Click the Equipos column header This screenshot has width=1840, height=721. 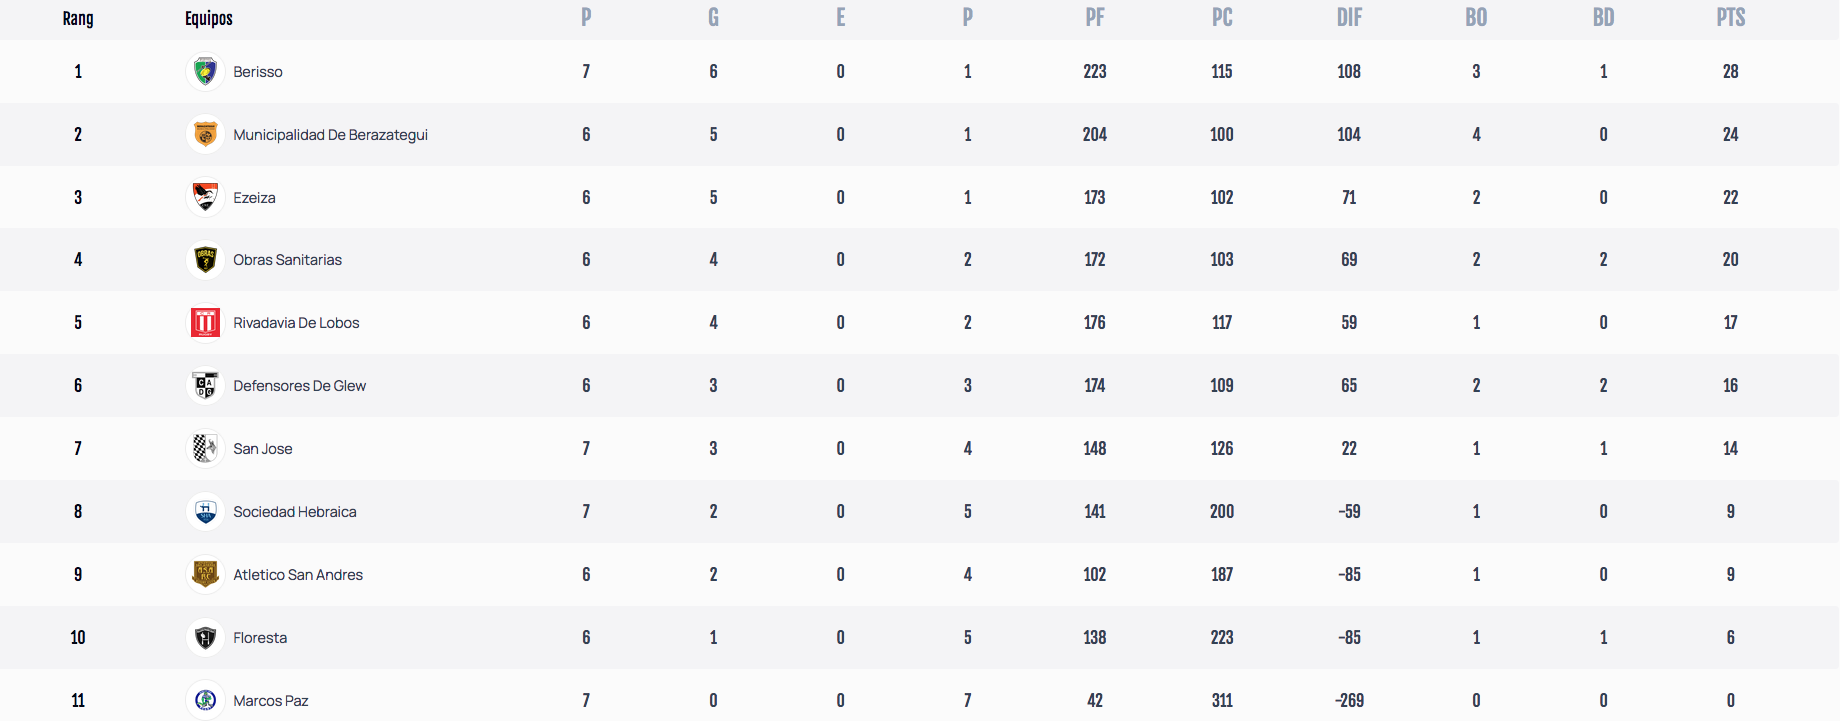pyautogui.click(x=209, y=18)
